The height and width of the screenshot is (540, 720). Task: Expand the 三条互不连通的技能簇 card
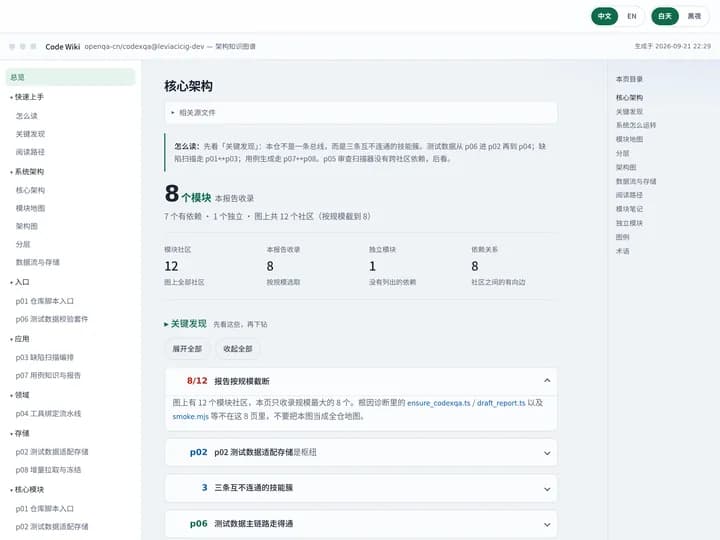(361, 488)
